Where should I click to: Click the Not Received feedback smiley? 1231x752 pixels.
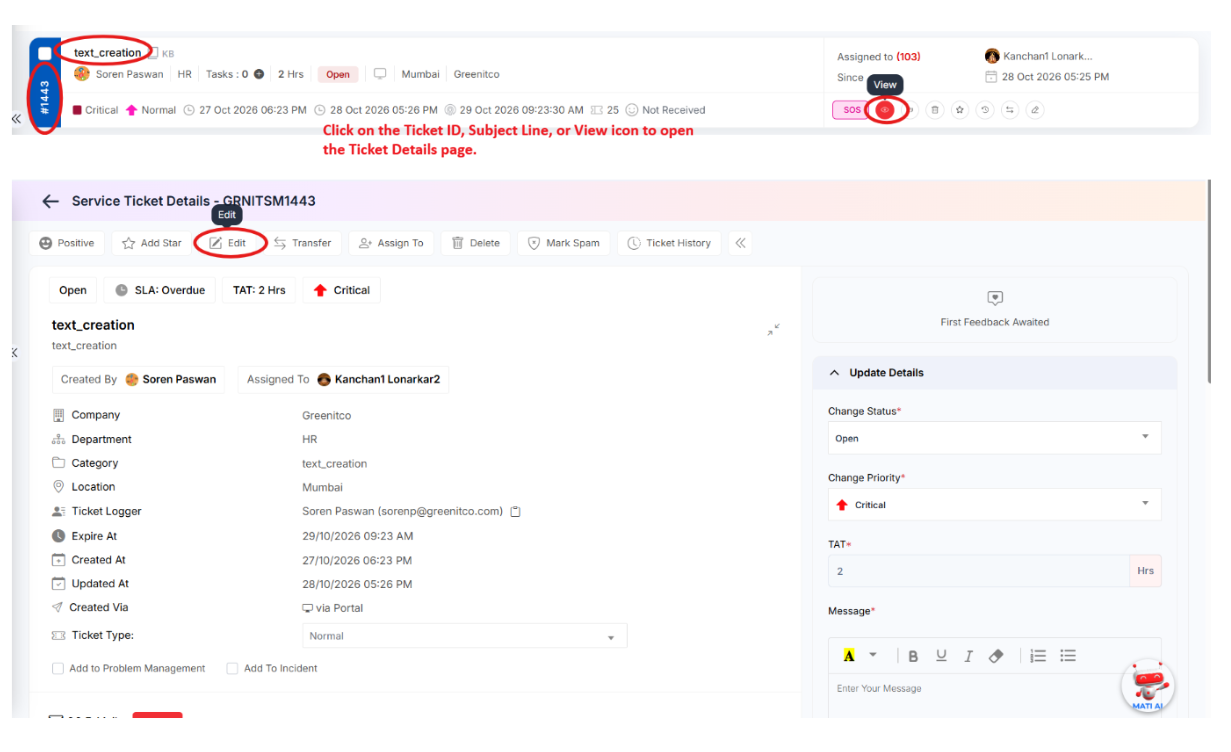(631, 110)
